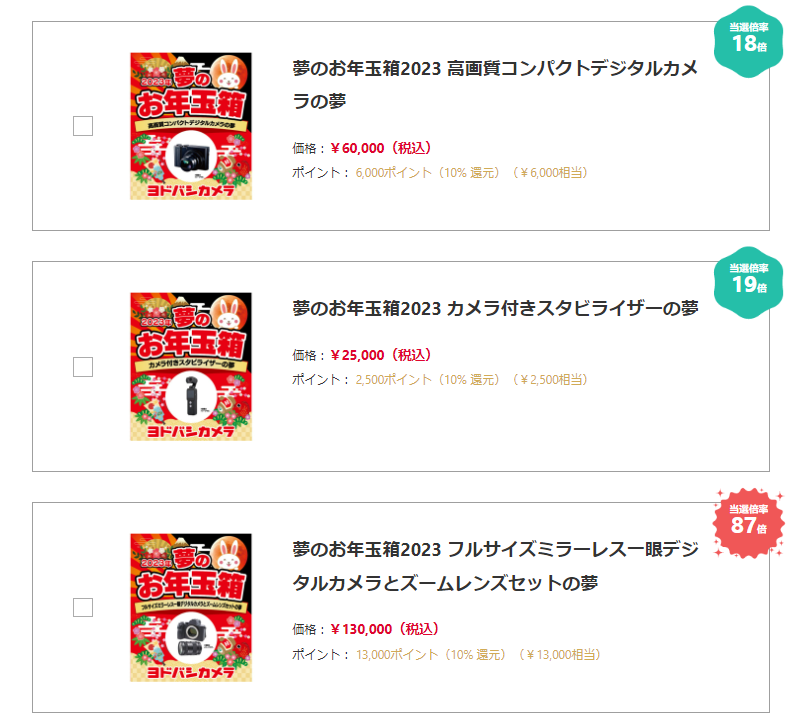The width and height of the screenshot is (792, 723).
Task: Check the compact digital camera box checkbox
Action: 83,126
